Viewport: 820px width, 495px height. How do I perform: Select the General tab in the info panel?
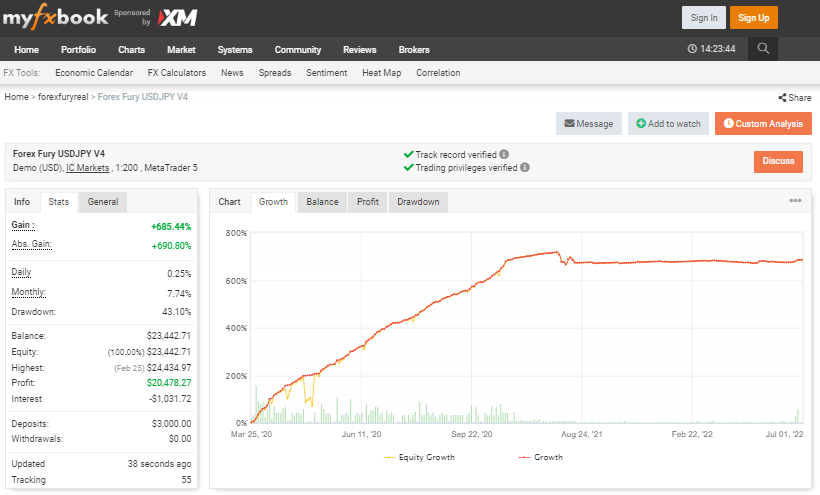point(103,202)
